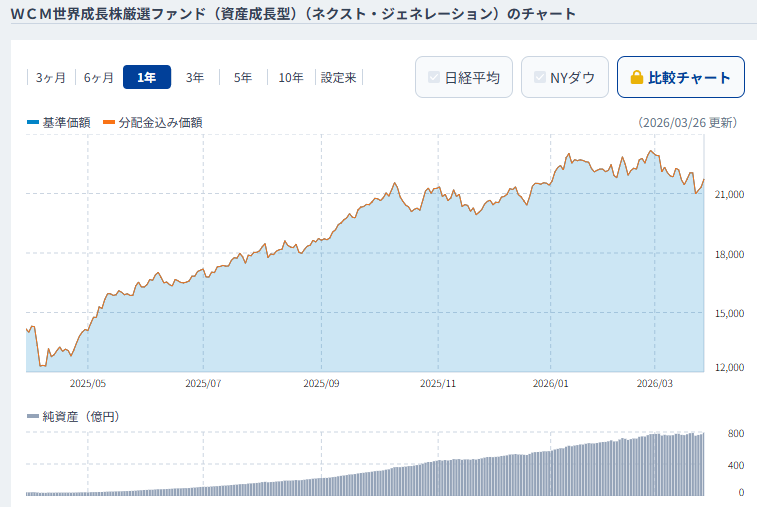Click the 2026/01 date marker on axis
The image size is (757, 507).
[x=551, y=383]
